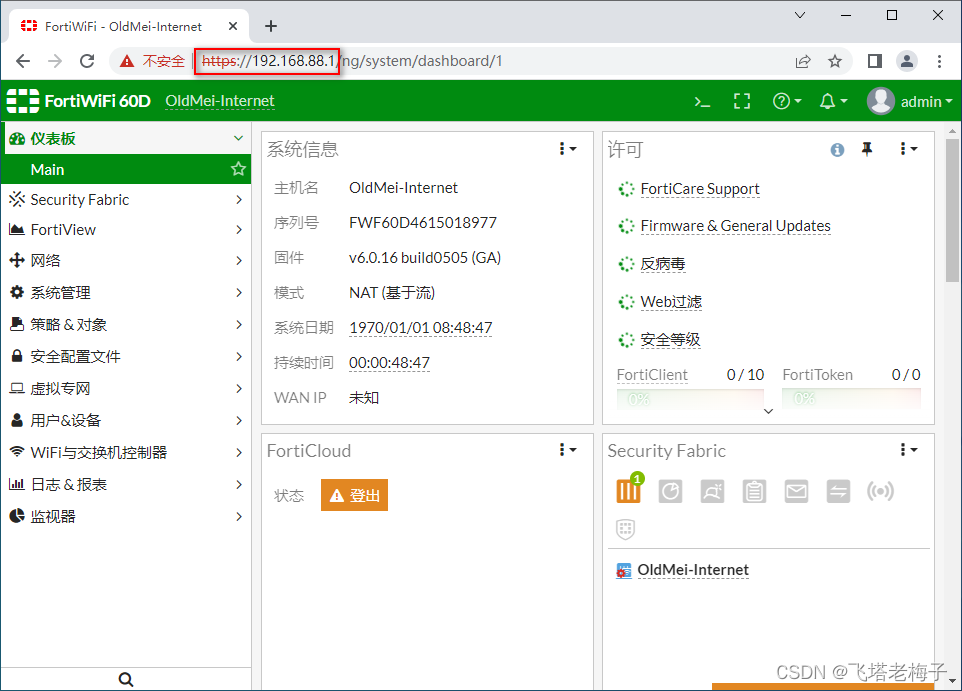The width and height of the screenshot is (962, 691).
Task: Click the FortiSwitch arrows Fabric icon
Action: [x=838, y=492]
